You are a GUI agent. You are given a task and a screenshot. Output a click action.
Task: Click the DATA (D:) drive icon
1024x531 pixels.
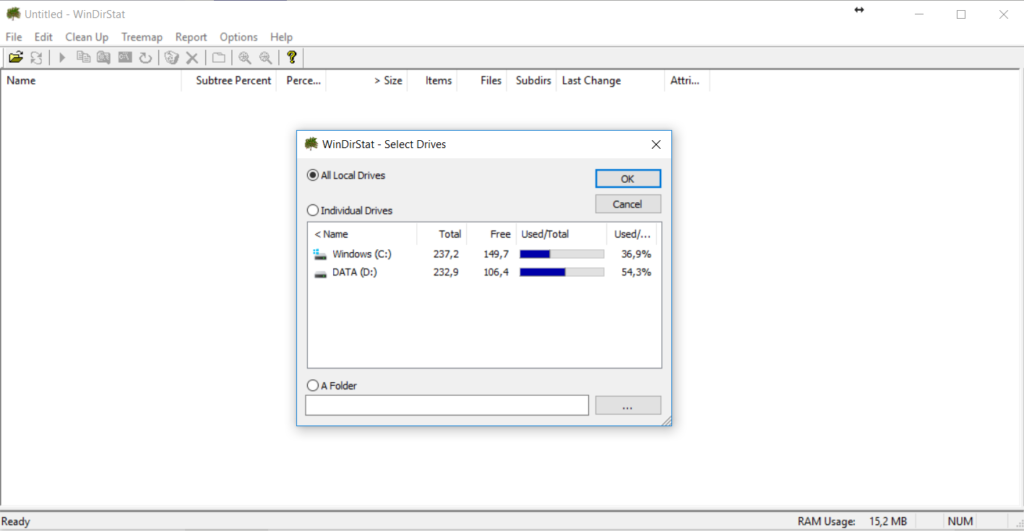pyautogui.click(x=320, y=273)
